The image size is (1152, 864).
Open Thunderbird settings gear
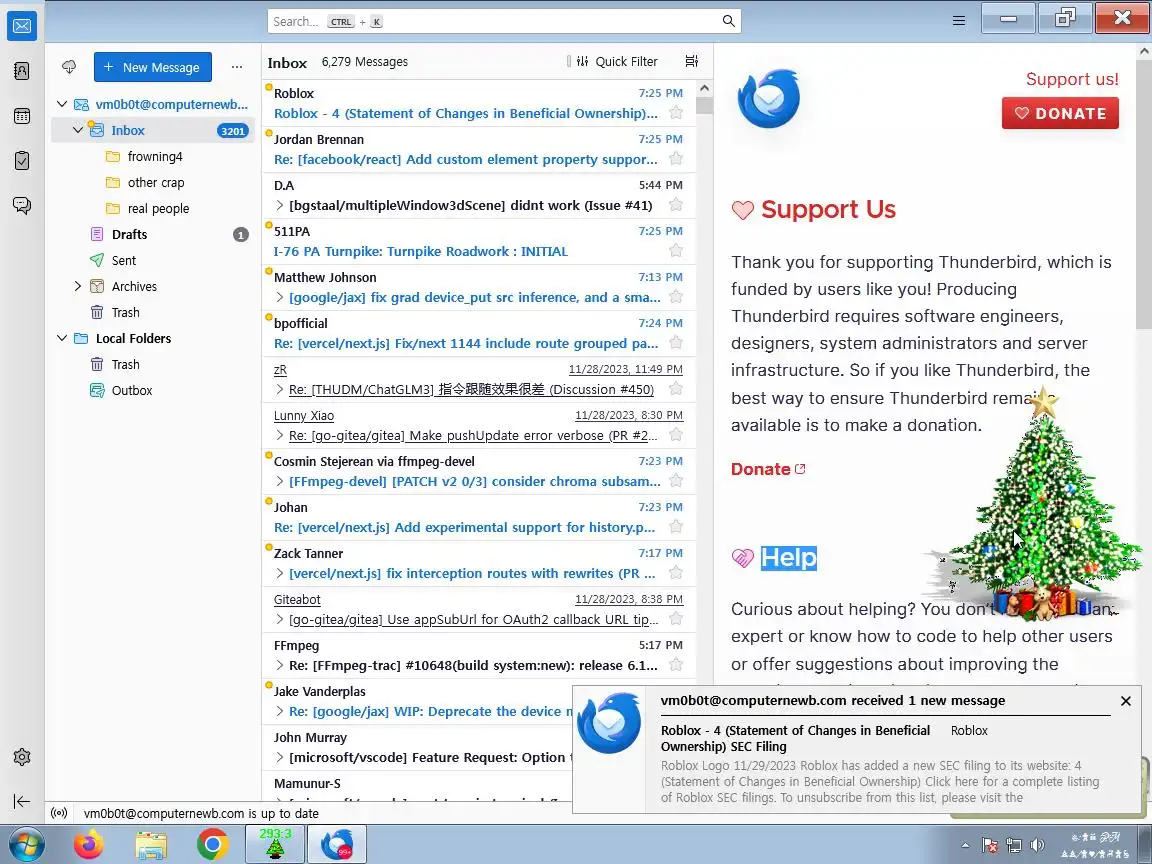(x=22, y=757)
